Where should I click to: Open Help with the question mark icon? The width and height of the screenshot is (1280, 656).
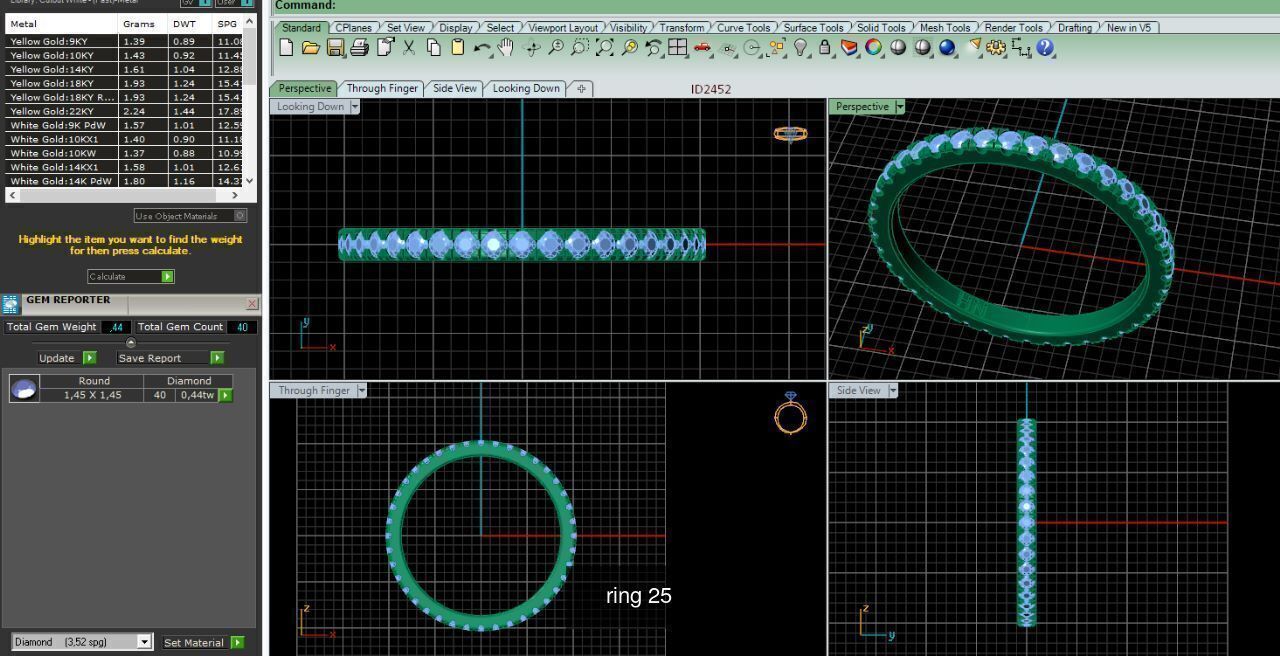pyautogui.click(x=1045, y=47)
